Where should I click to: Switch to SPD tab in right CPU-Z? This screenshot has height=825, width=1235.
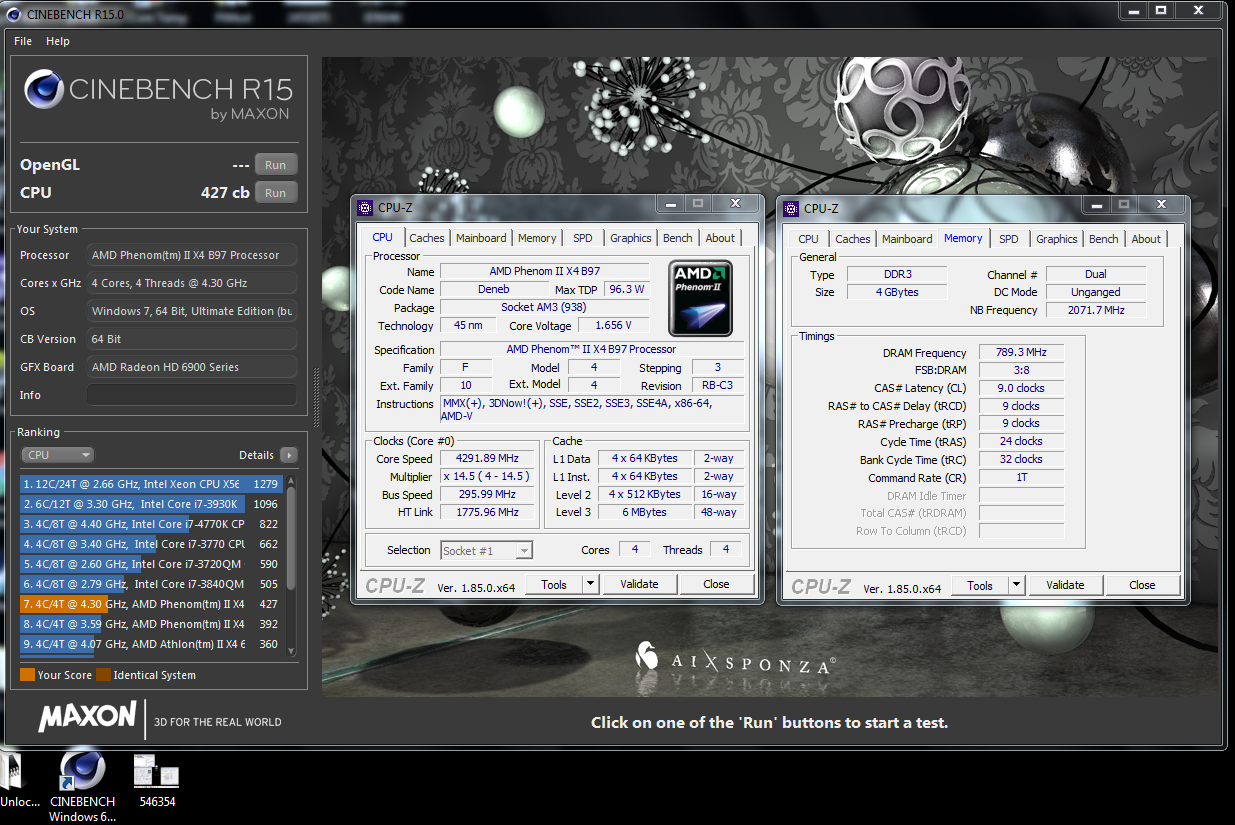click(x=1009, y=239)
